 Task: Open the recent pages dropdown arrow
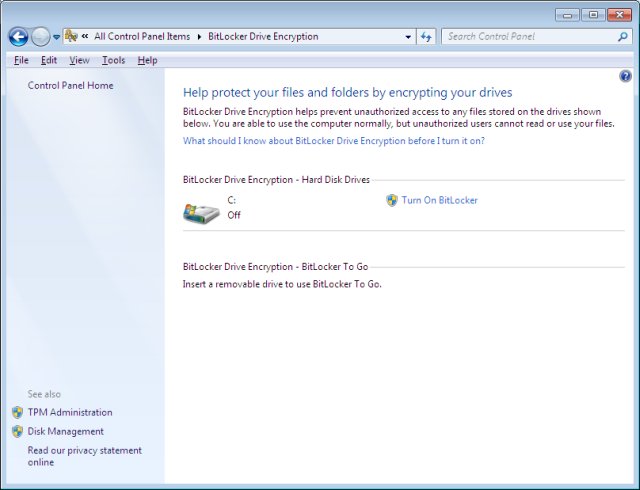point(56,37)
